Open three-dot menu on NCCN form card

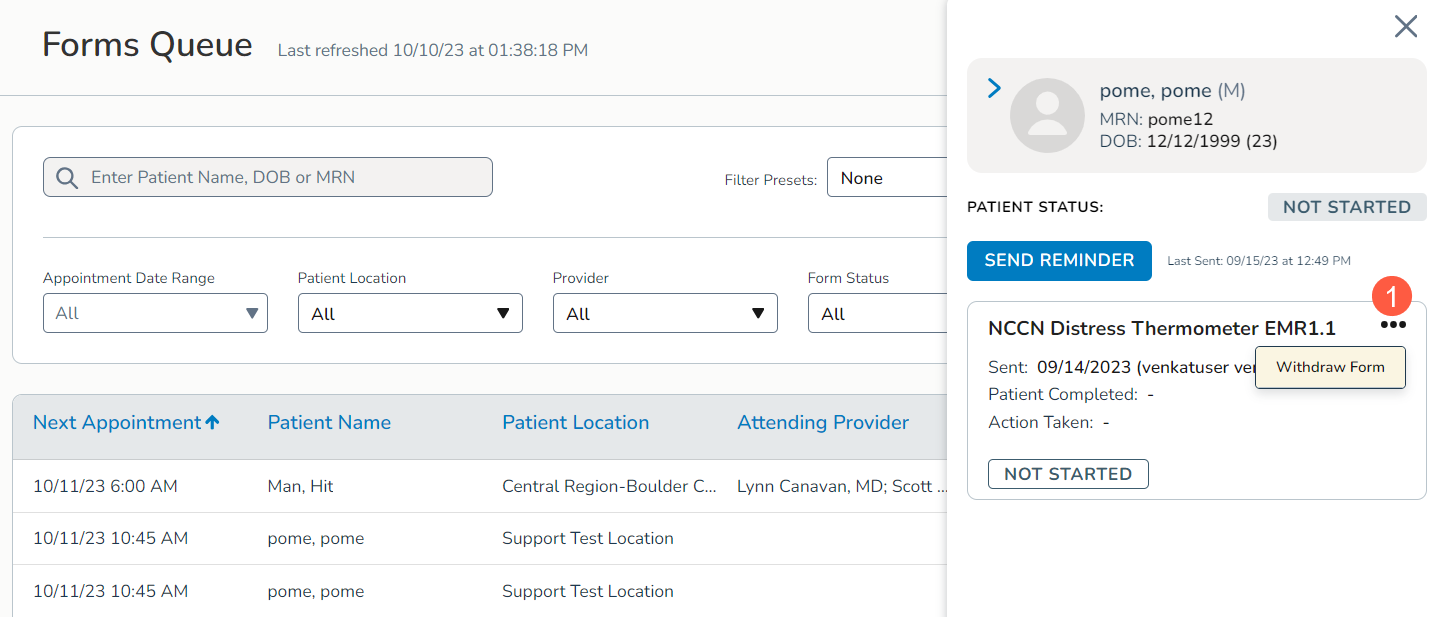pyautogui.click(x=1392, y=325)
